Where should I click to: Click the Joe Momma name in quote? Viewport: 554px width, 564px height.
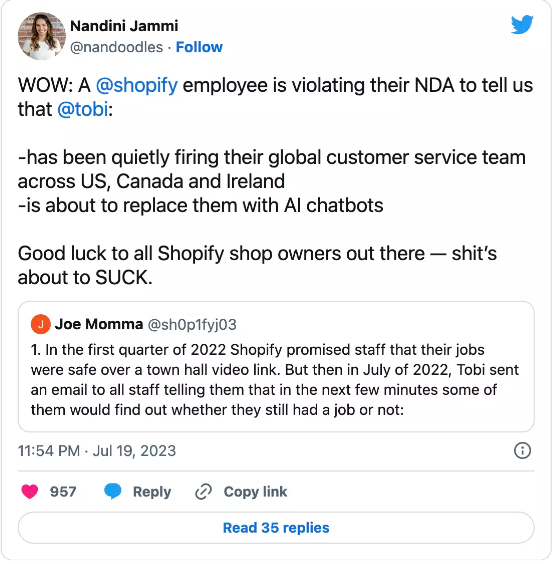(99, 324)
